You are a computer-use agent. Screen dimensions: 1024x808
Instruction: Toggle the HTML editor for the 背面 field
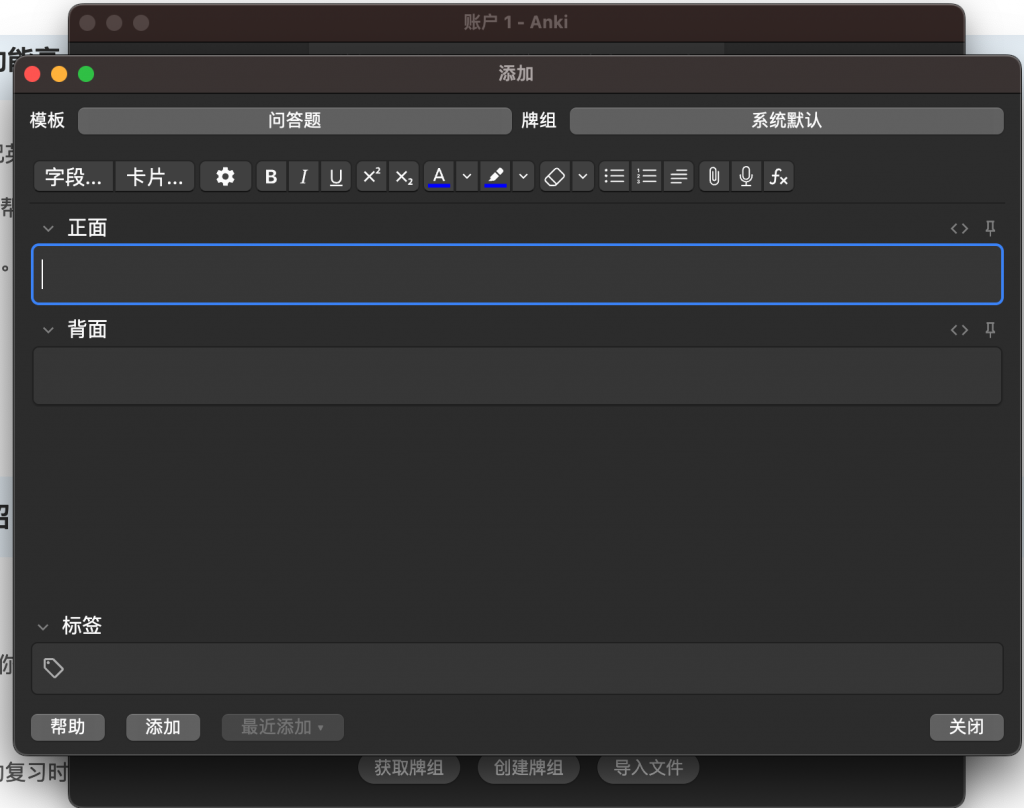pyautogui.click(x=958, y=330)
